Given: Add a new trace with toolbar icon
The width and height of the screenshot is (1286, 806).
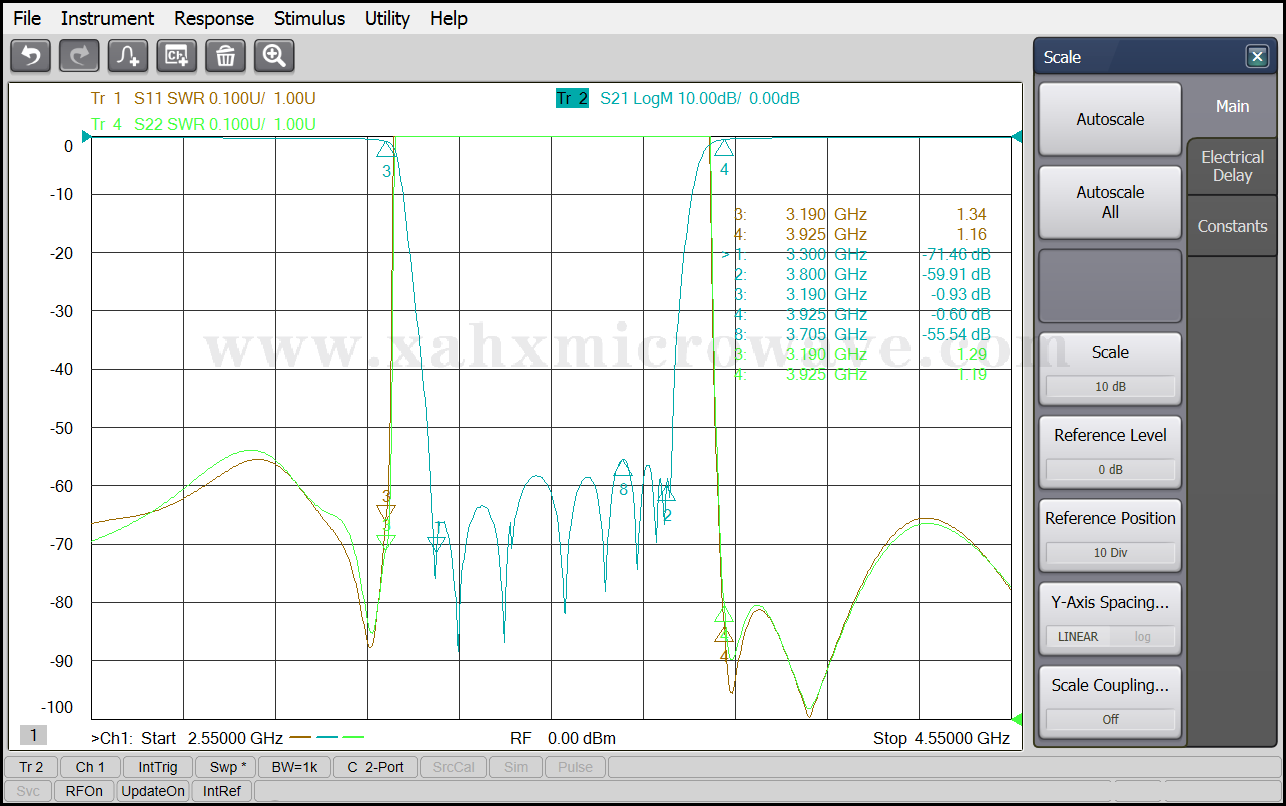Looking at the screenshot, I should pyautogui.click(x=128, y=56).
